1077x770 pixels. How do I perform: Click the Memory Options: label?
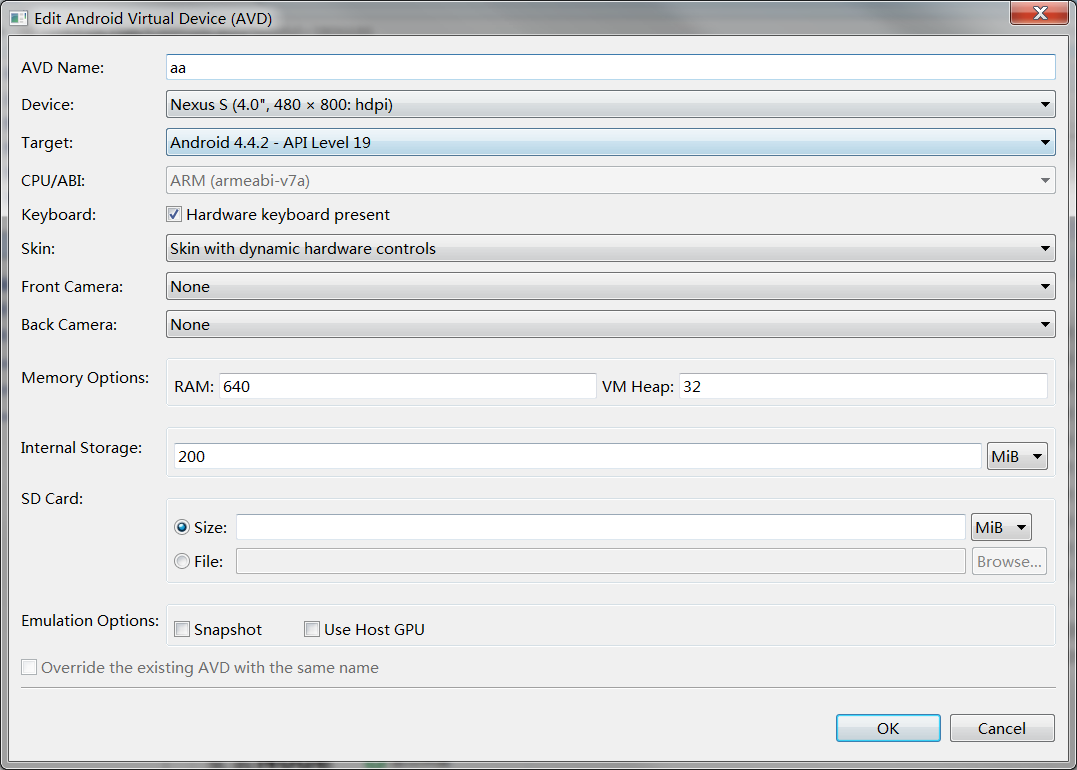click(x=85, y=378)
